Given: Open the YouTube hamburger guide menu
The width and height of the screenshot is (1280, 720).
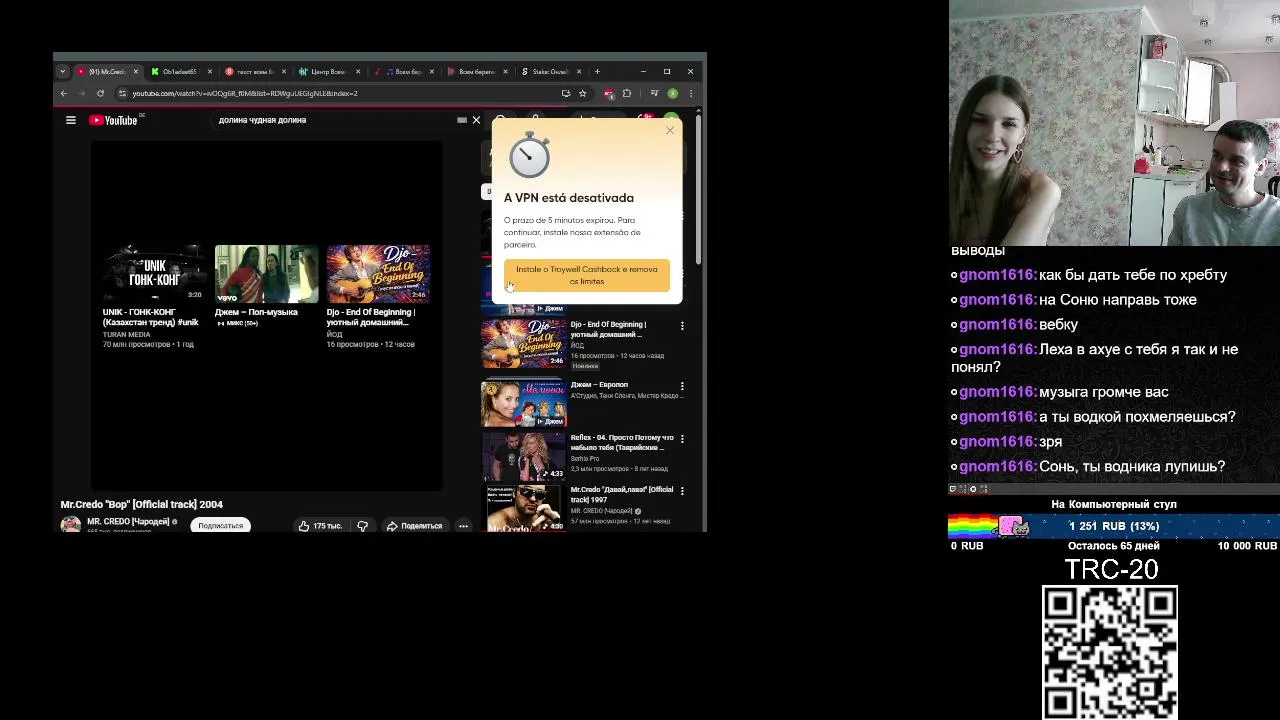Looking at the screenshot, I should [x=71, y=120].
